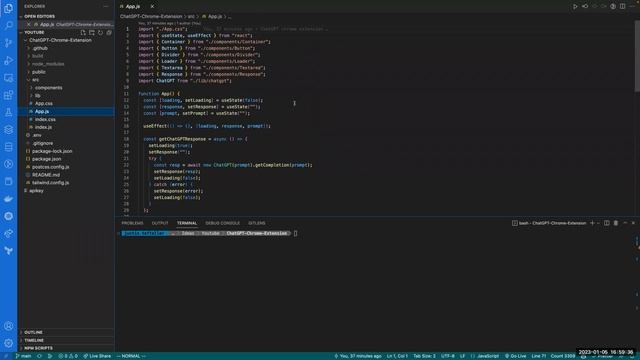Image resolution: width=640 pixels, height=360 pixels.
Task: Close the App.js editor tab
Action: [152, 7]
